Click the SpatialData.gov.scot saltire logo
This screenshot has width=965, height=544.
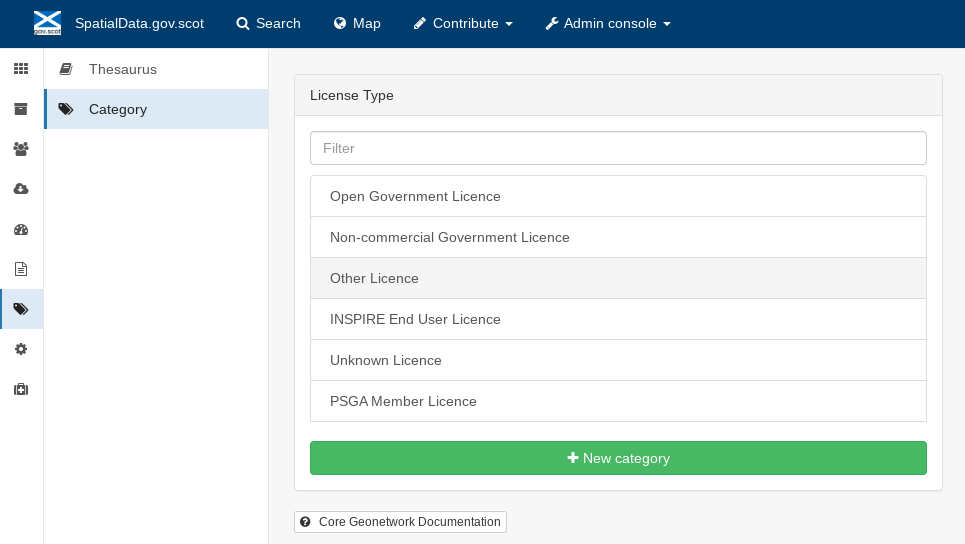(47, 23)
